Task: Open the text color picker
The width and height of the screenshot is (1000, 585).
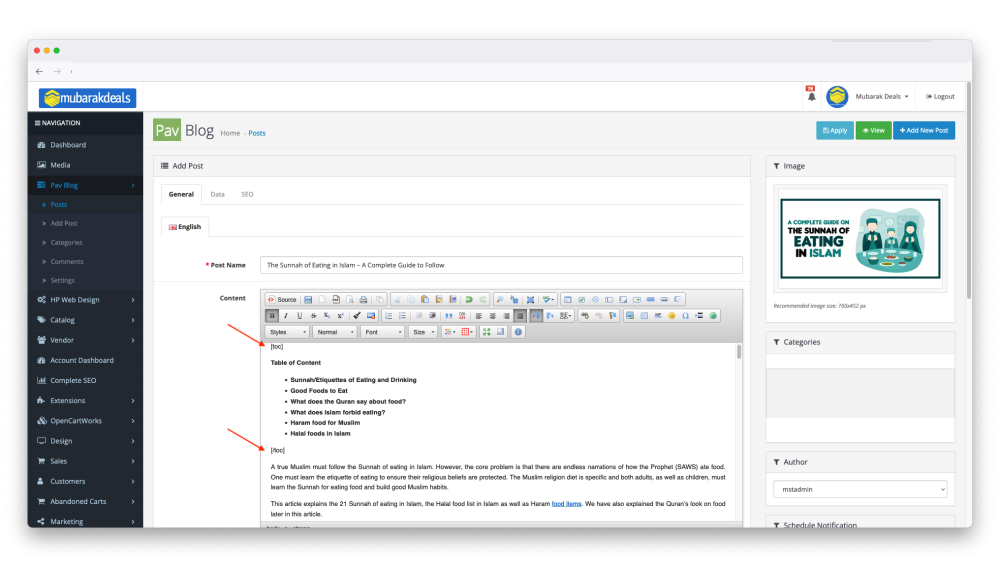Action: point(448,332)
